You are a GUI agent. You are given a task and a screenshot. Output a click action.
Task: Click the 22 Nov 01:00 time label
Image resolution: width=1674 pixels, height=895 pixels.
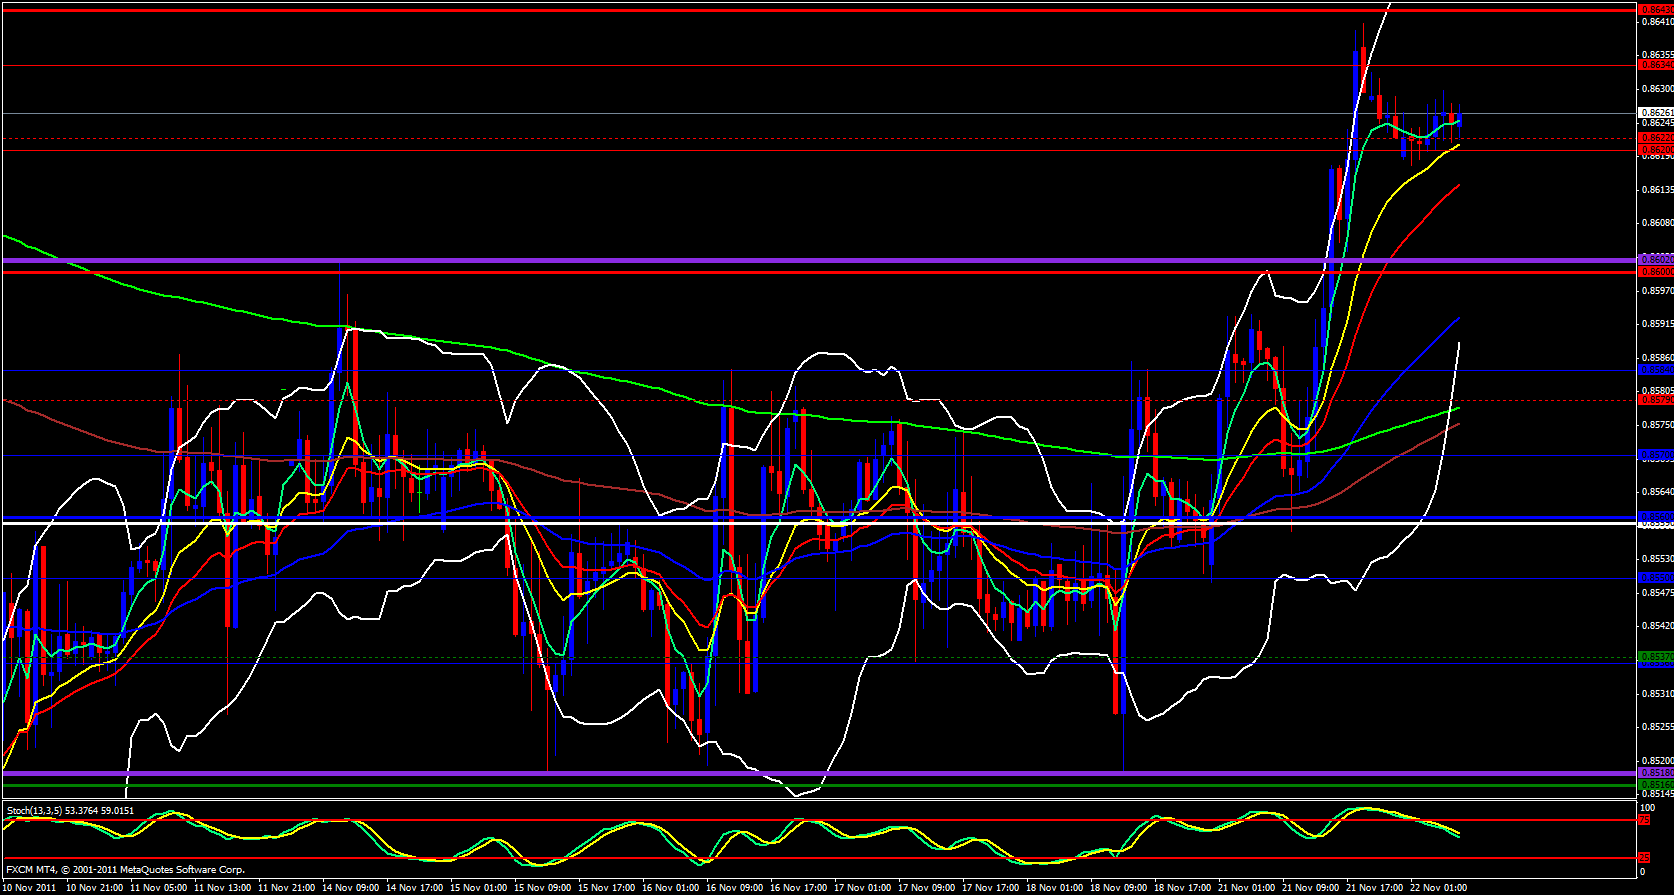[1438, 888]
